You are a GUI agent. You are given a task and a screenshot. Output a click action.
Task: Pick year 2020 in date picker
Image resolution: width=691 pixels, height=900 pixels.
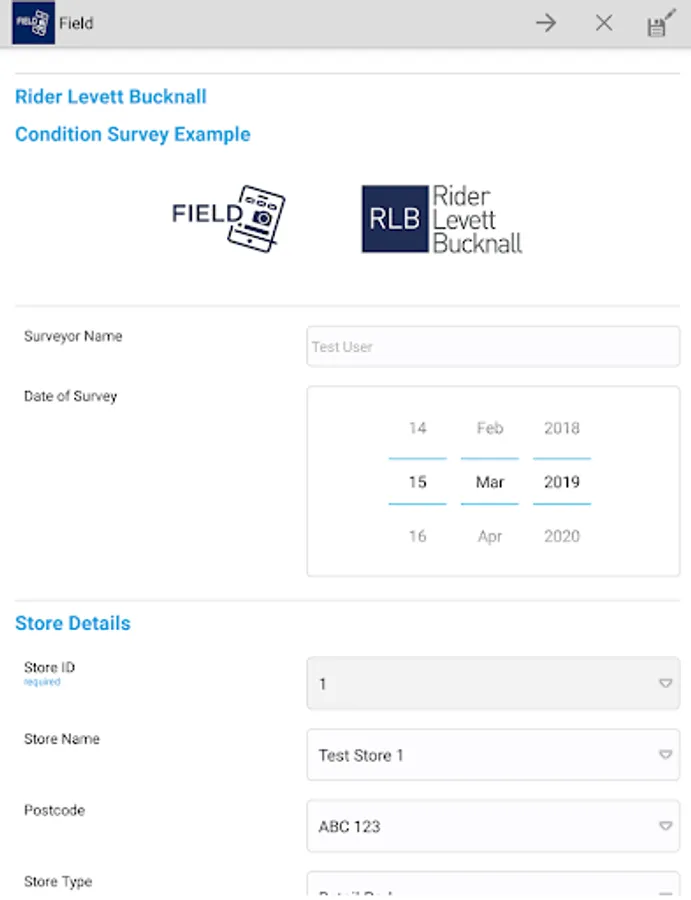tap(561, 536)
